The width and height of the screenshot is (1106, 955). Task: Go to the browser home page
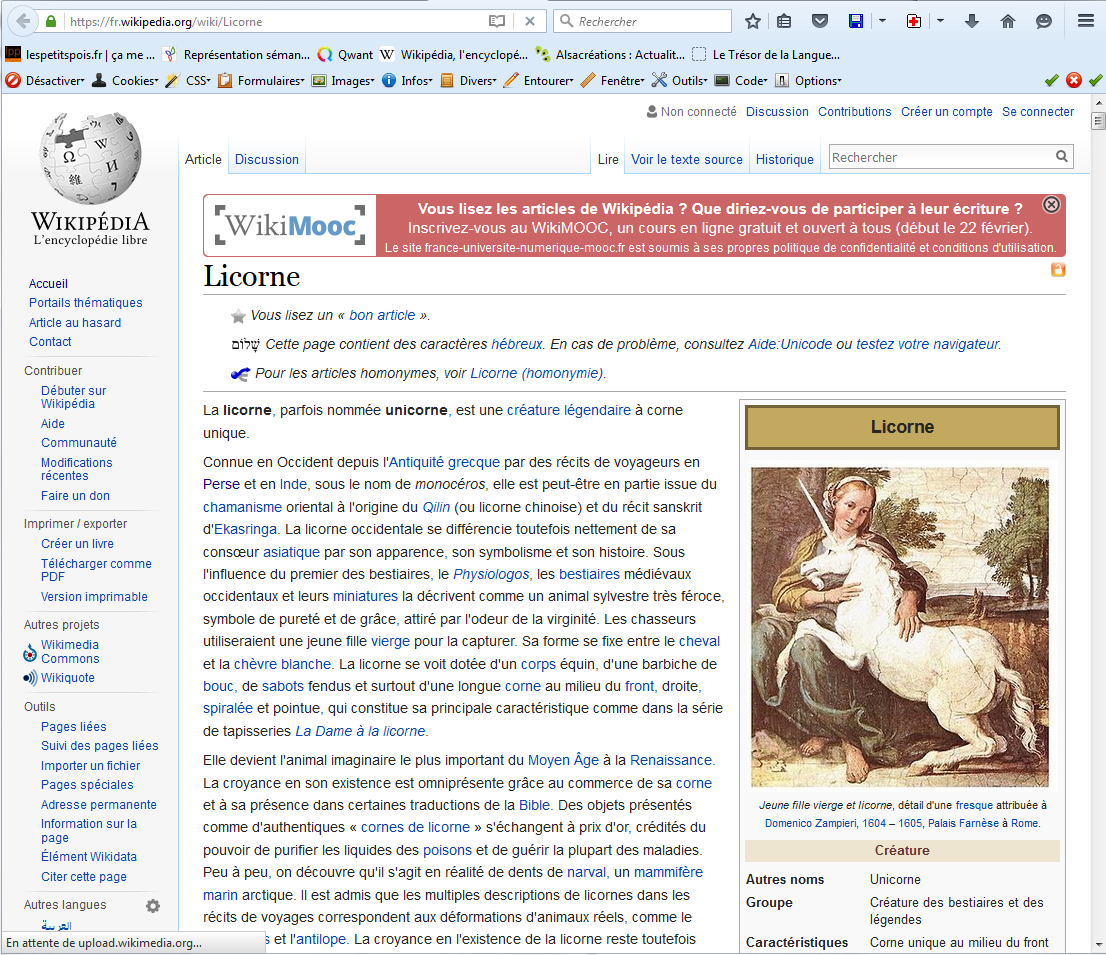tap(1008, 21)
